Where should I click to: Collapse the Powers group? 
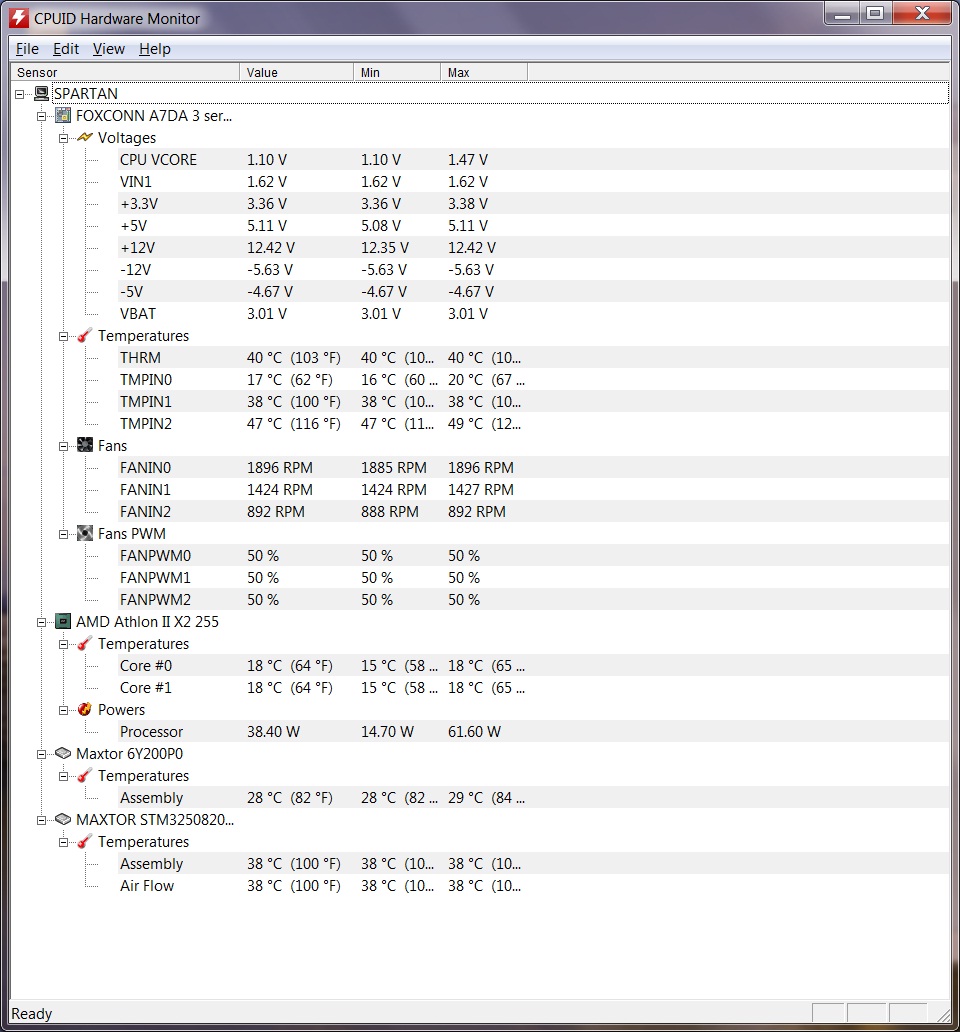63,710
